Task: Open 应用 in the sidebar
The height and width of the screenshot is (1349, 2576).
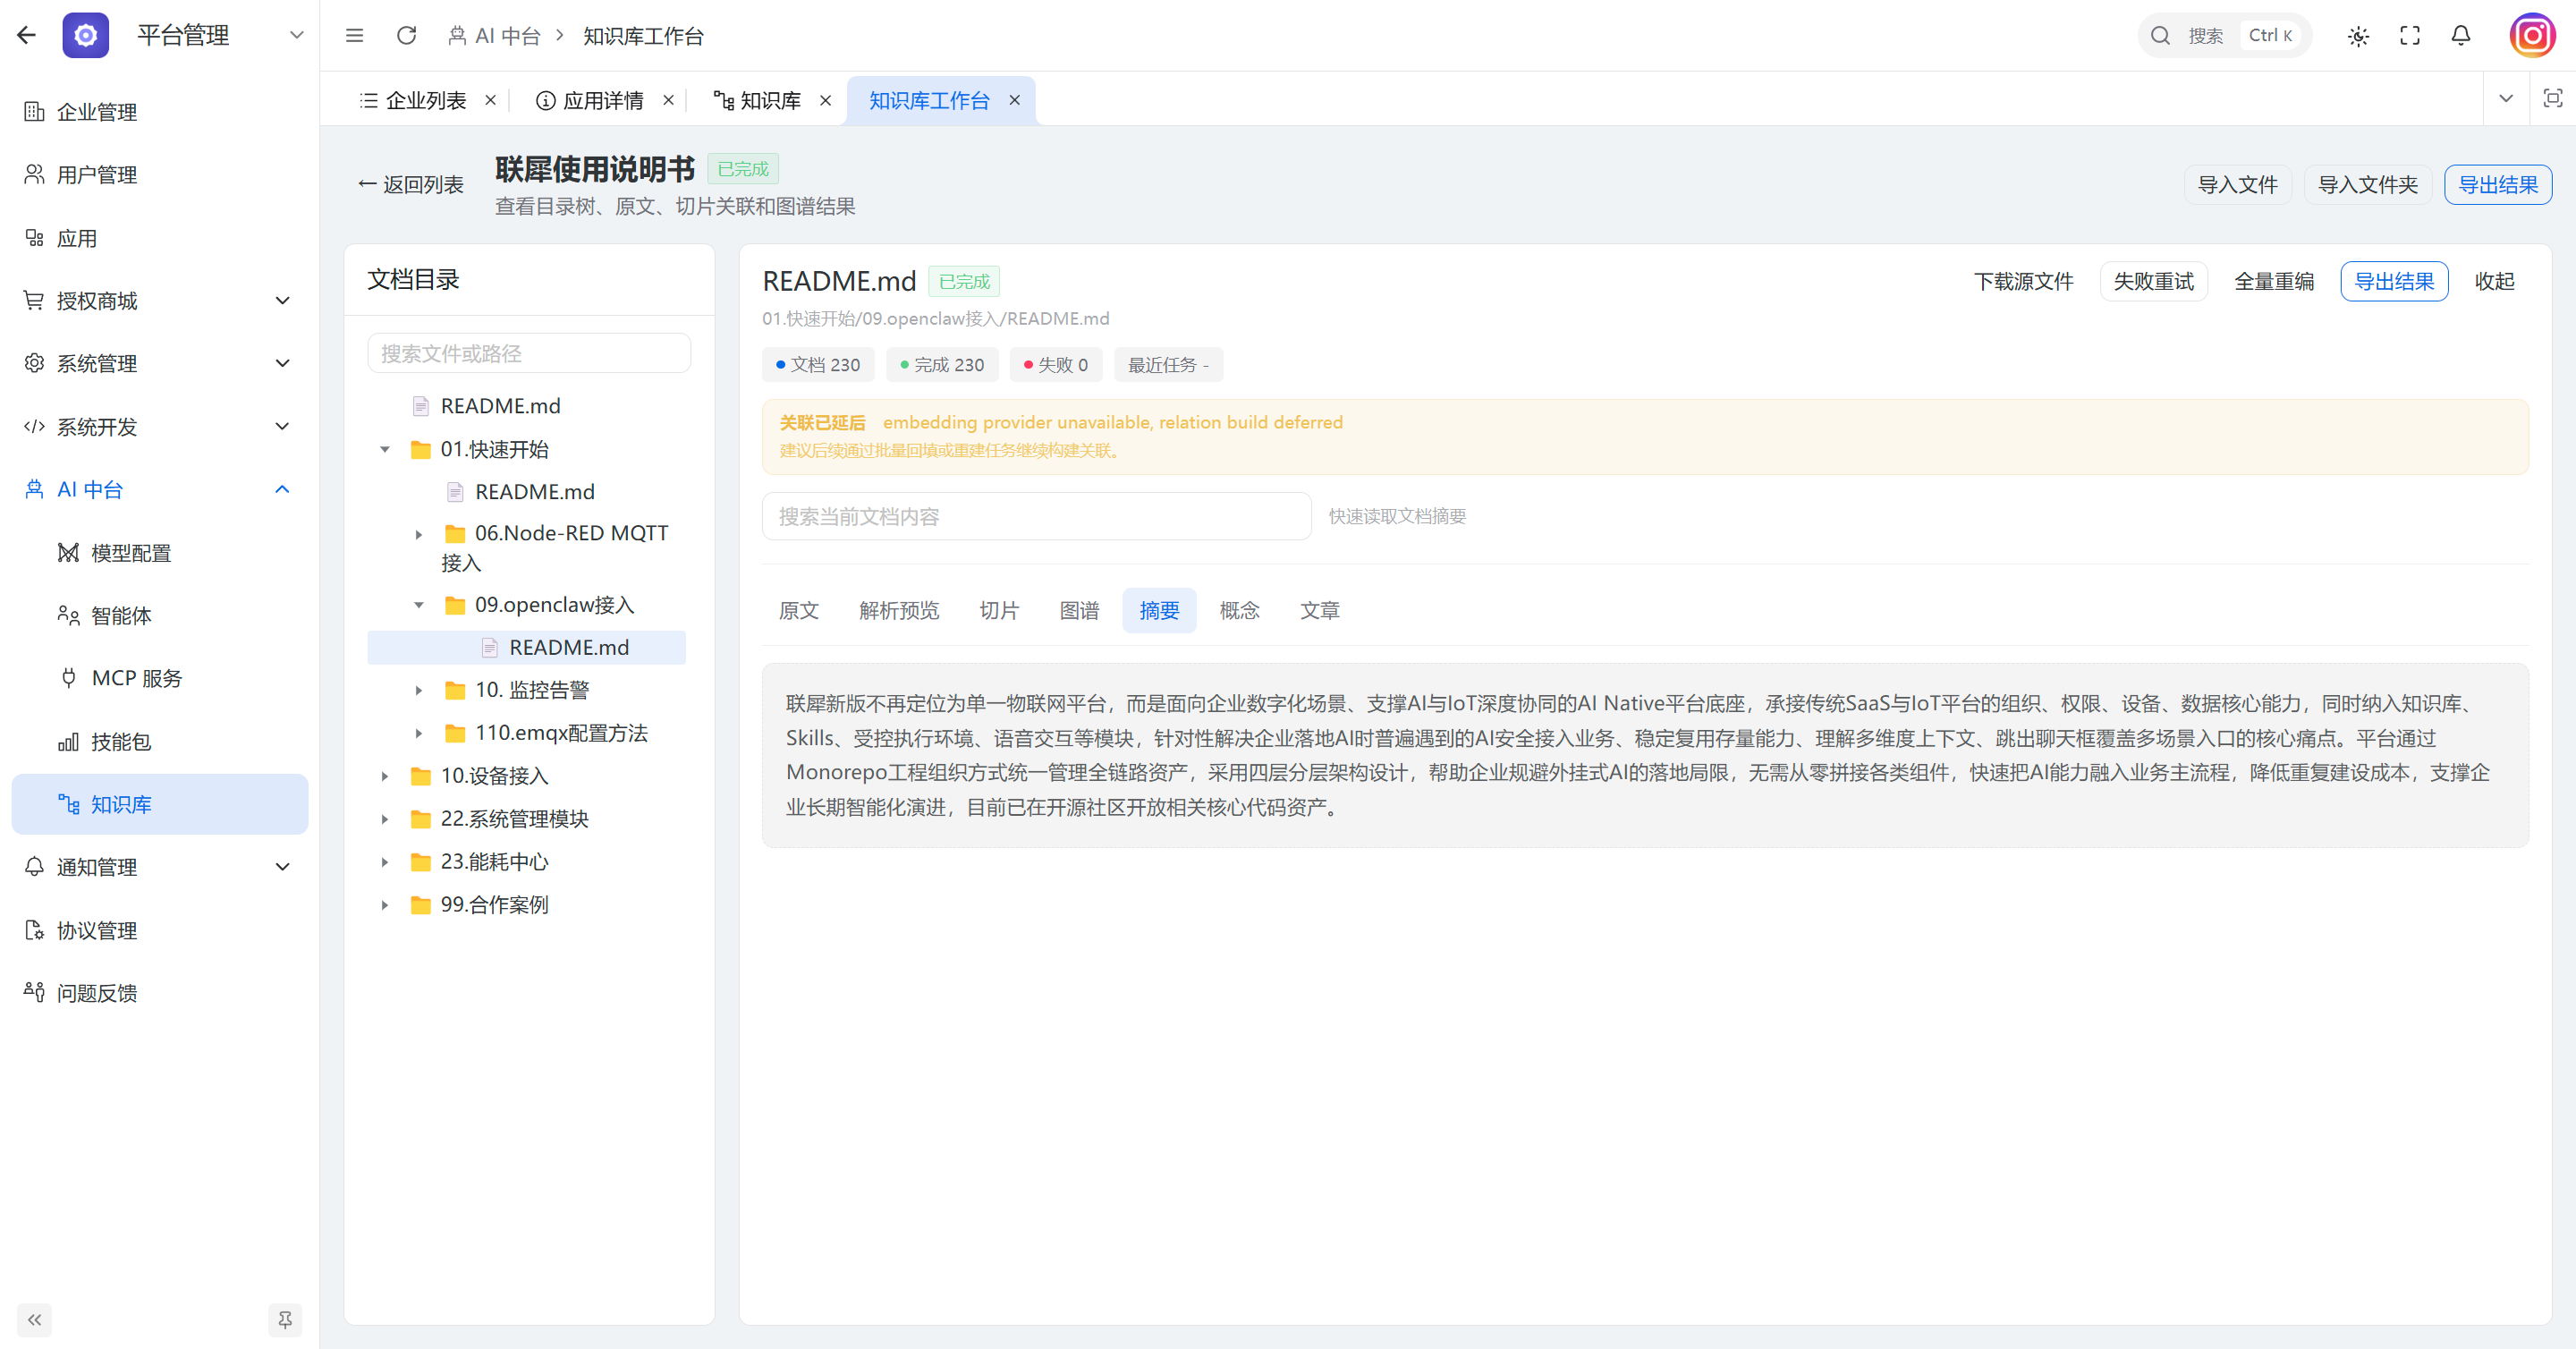Action: (160, 238)
